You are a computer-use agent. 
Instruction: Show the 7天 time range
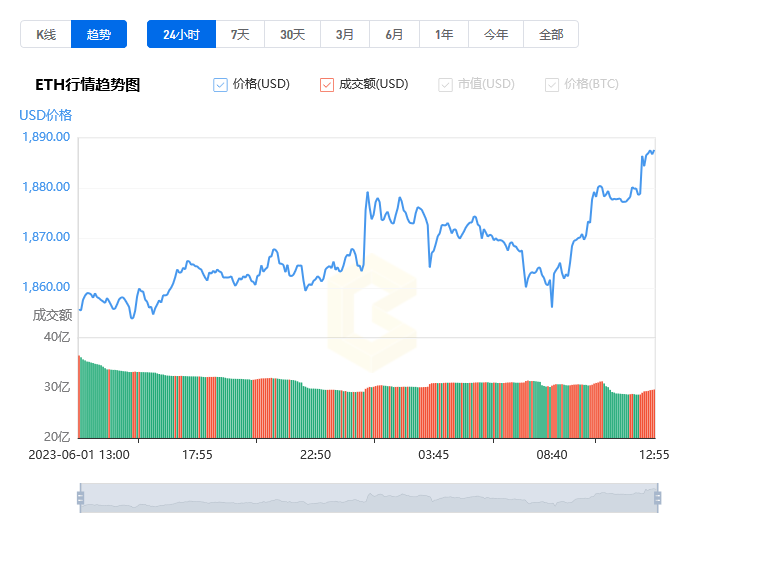click(x=240, y=34)
